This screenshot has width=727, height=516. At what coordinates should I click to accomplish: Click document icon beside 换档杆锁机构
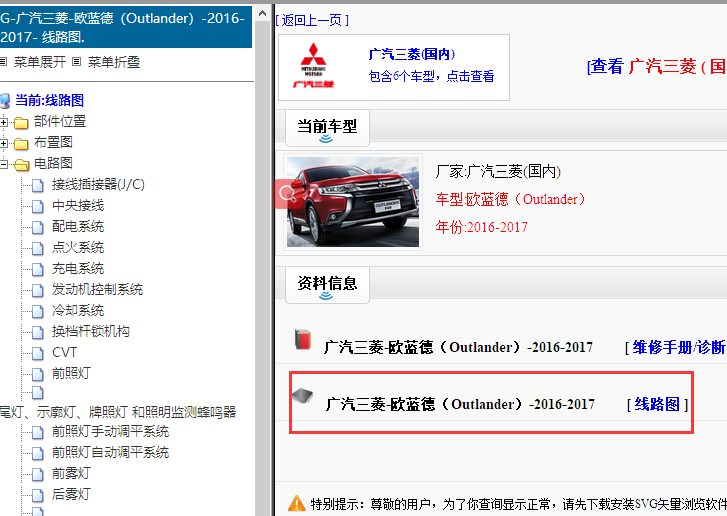pos(38,332)
